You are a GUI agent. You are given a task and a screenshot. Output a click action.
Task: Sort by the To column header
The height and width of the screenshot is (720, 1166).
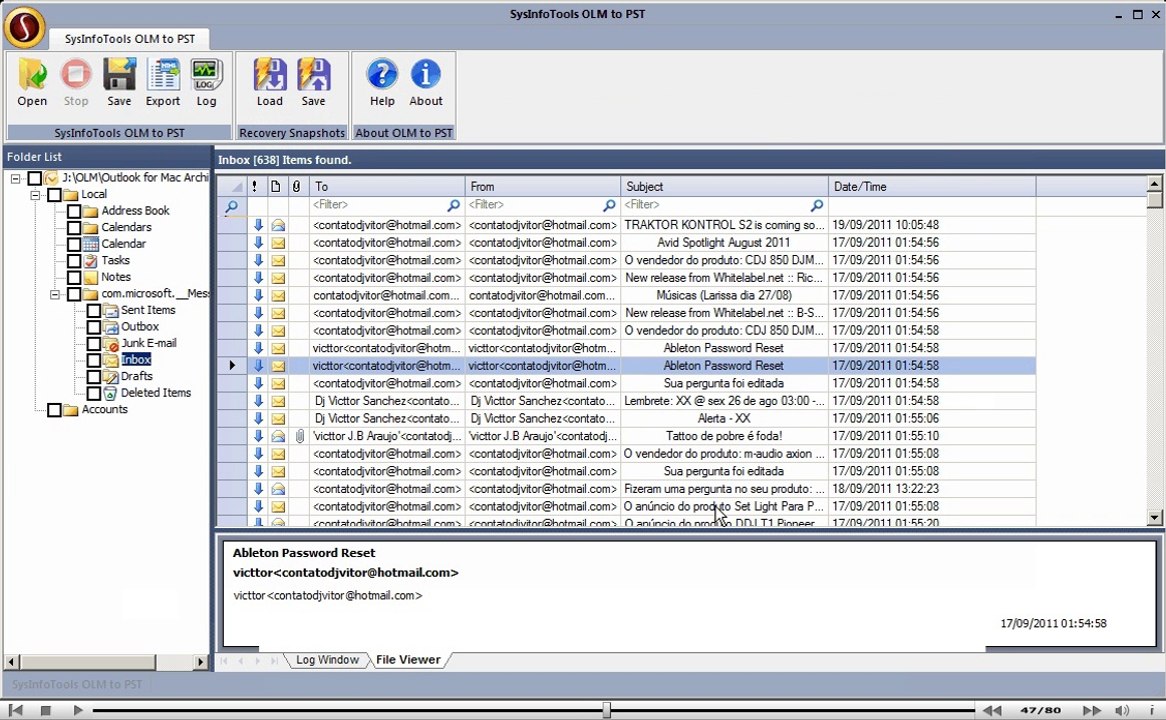(387, 186)
